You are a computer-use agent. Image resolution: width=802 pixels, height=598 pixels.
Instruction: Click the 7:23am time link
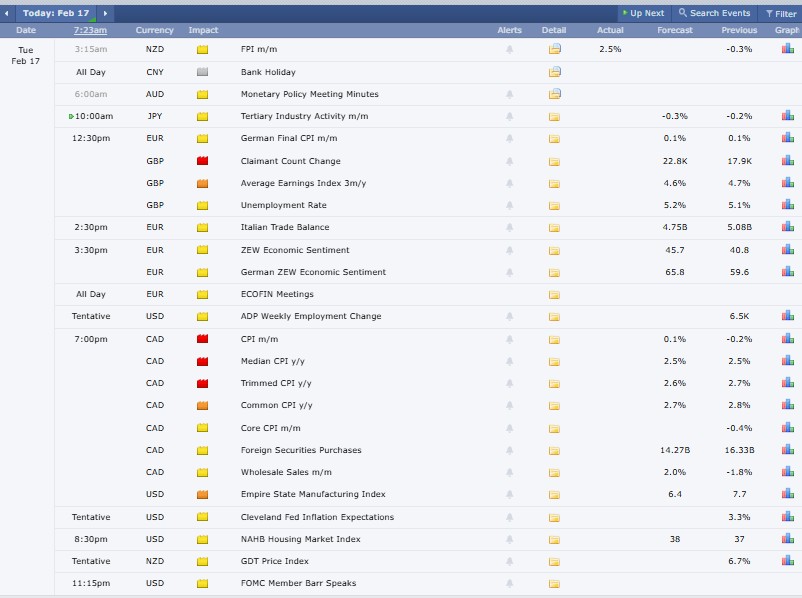(x=90, y=30)
